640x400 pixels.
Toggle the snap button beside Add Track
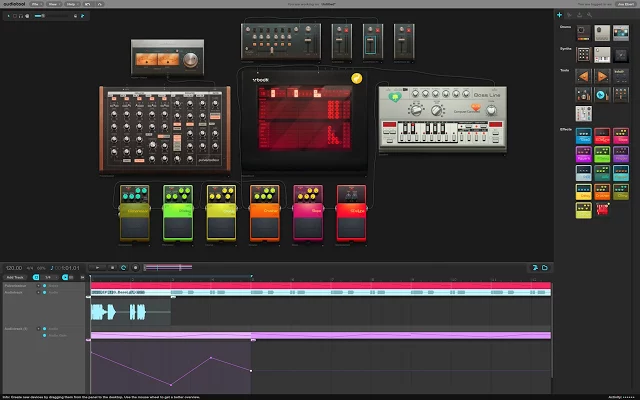pyautogui.click(x=36, y=277)
